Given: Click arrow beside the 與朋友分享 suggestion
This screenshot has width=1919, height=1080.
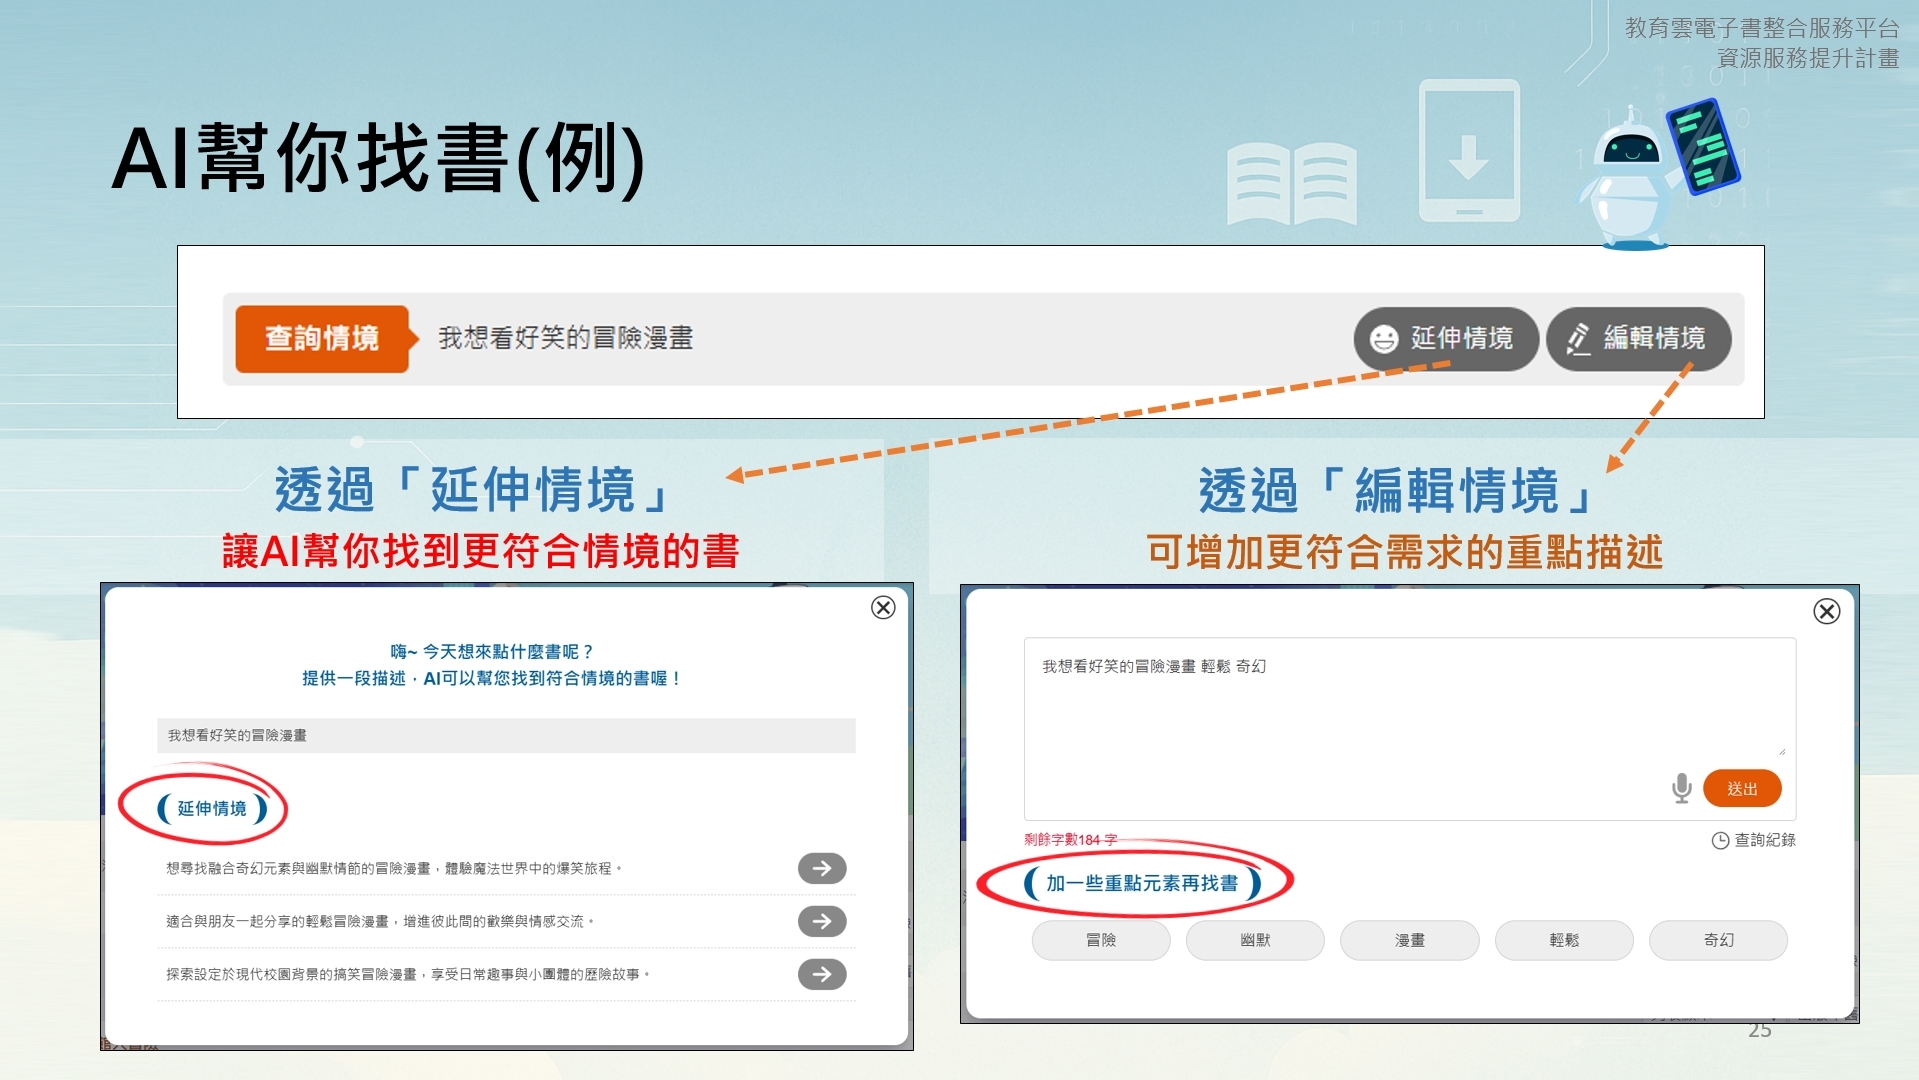Looking at the screenshot, I should (x=821, y=921).
